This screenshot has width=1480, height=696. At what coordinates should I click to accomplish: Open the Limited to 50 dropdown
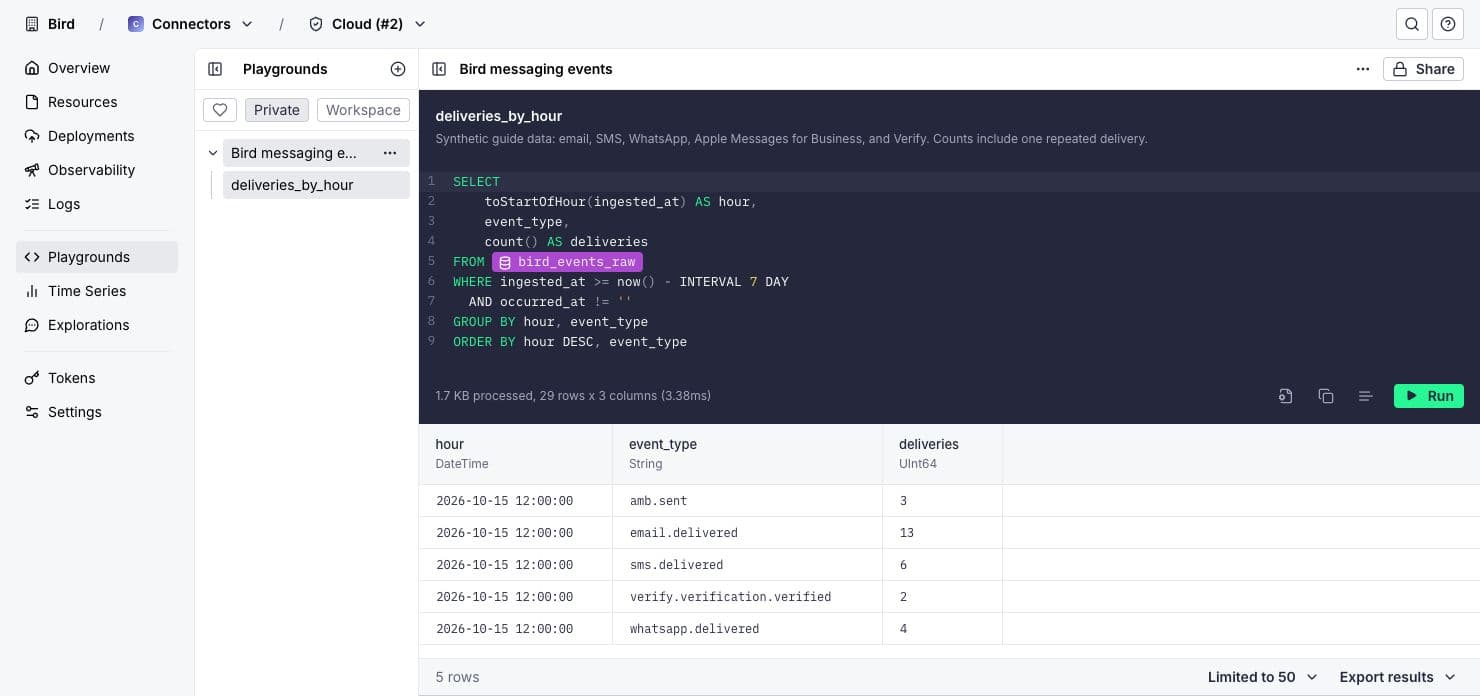1262,677
